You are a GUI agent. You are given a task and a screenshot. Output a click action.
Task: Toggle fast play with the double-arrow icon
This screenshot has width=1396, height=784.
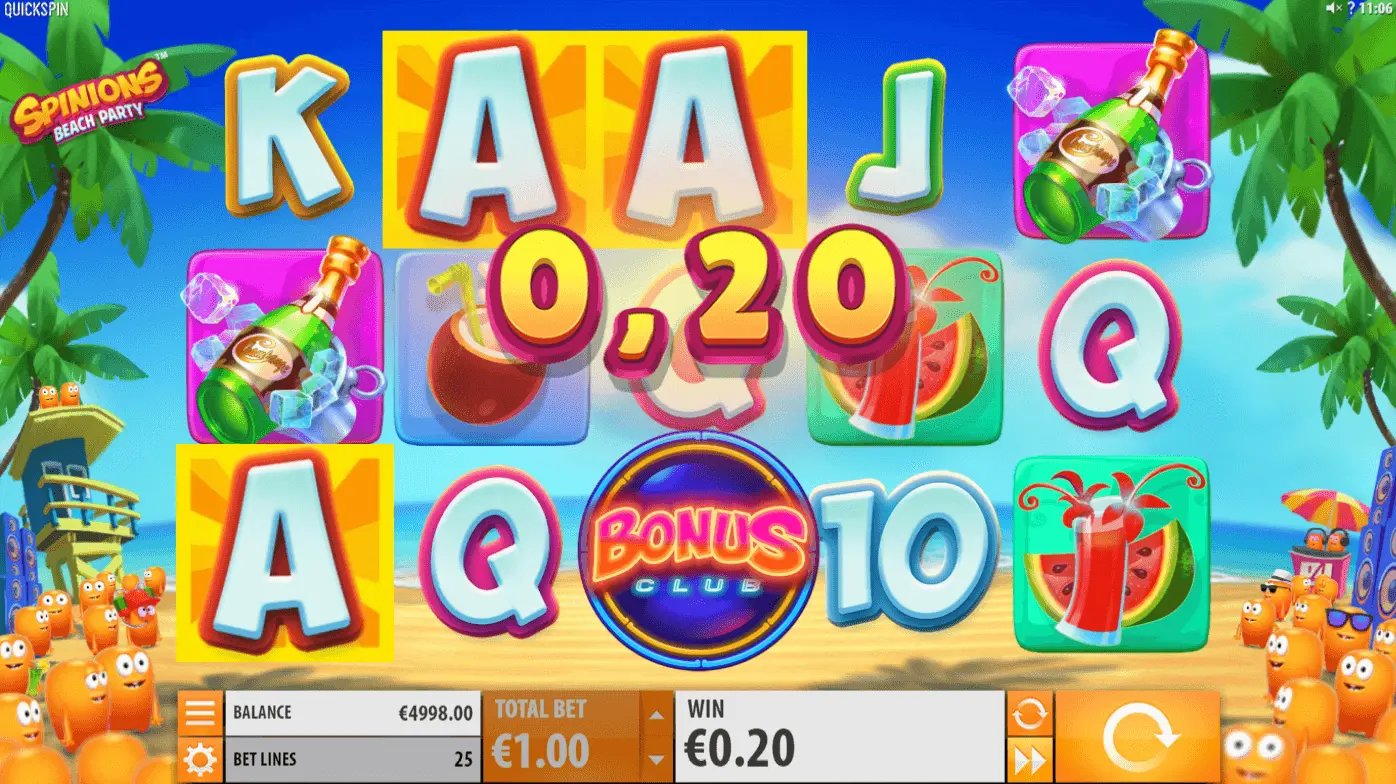point(1029,759)
